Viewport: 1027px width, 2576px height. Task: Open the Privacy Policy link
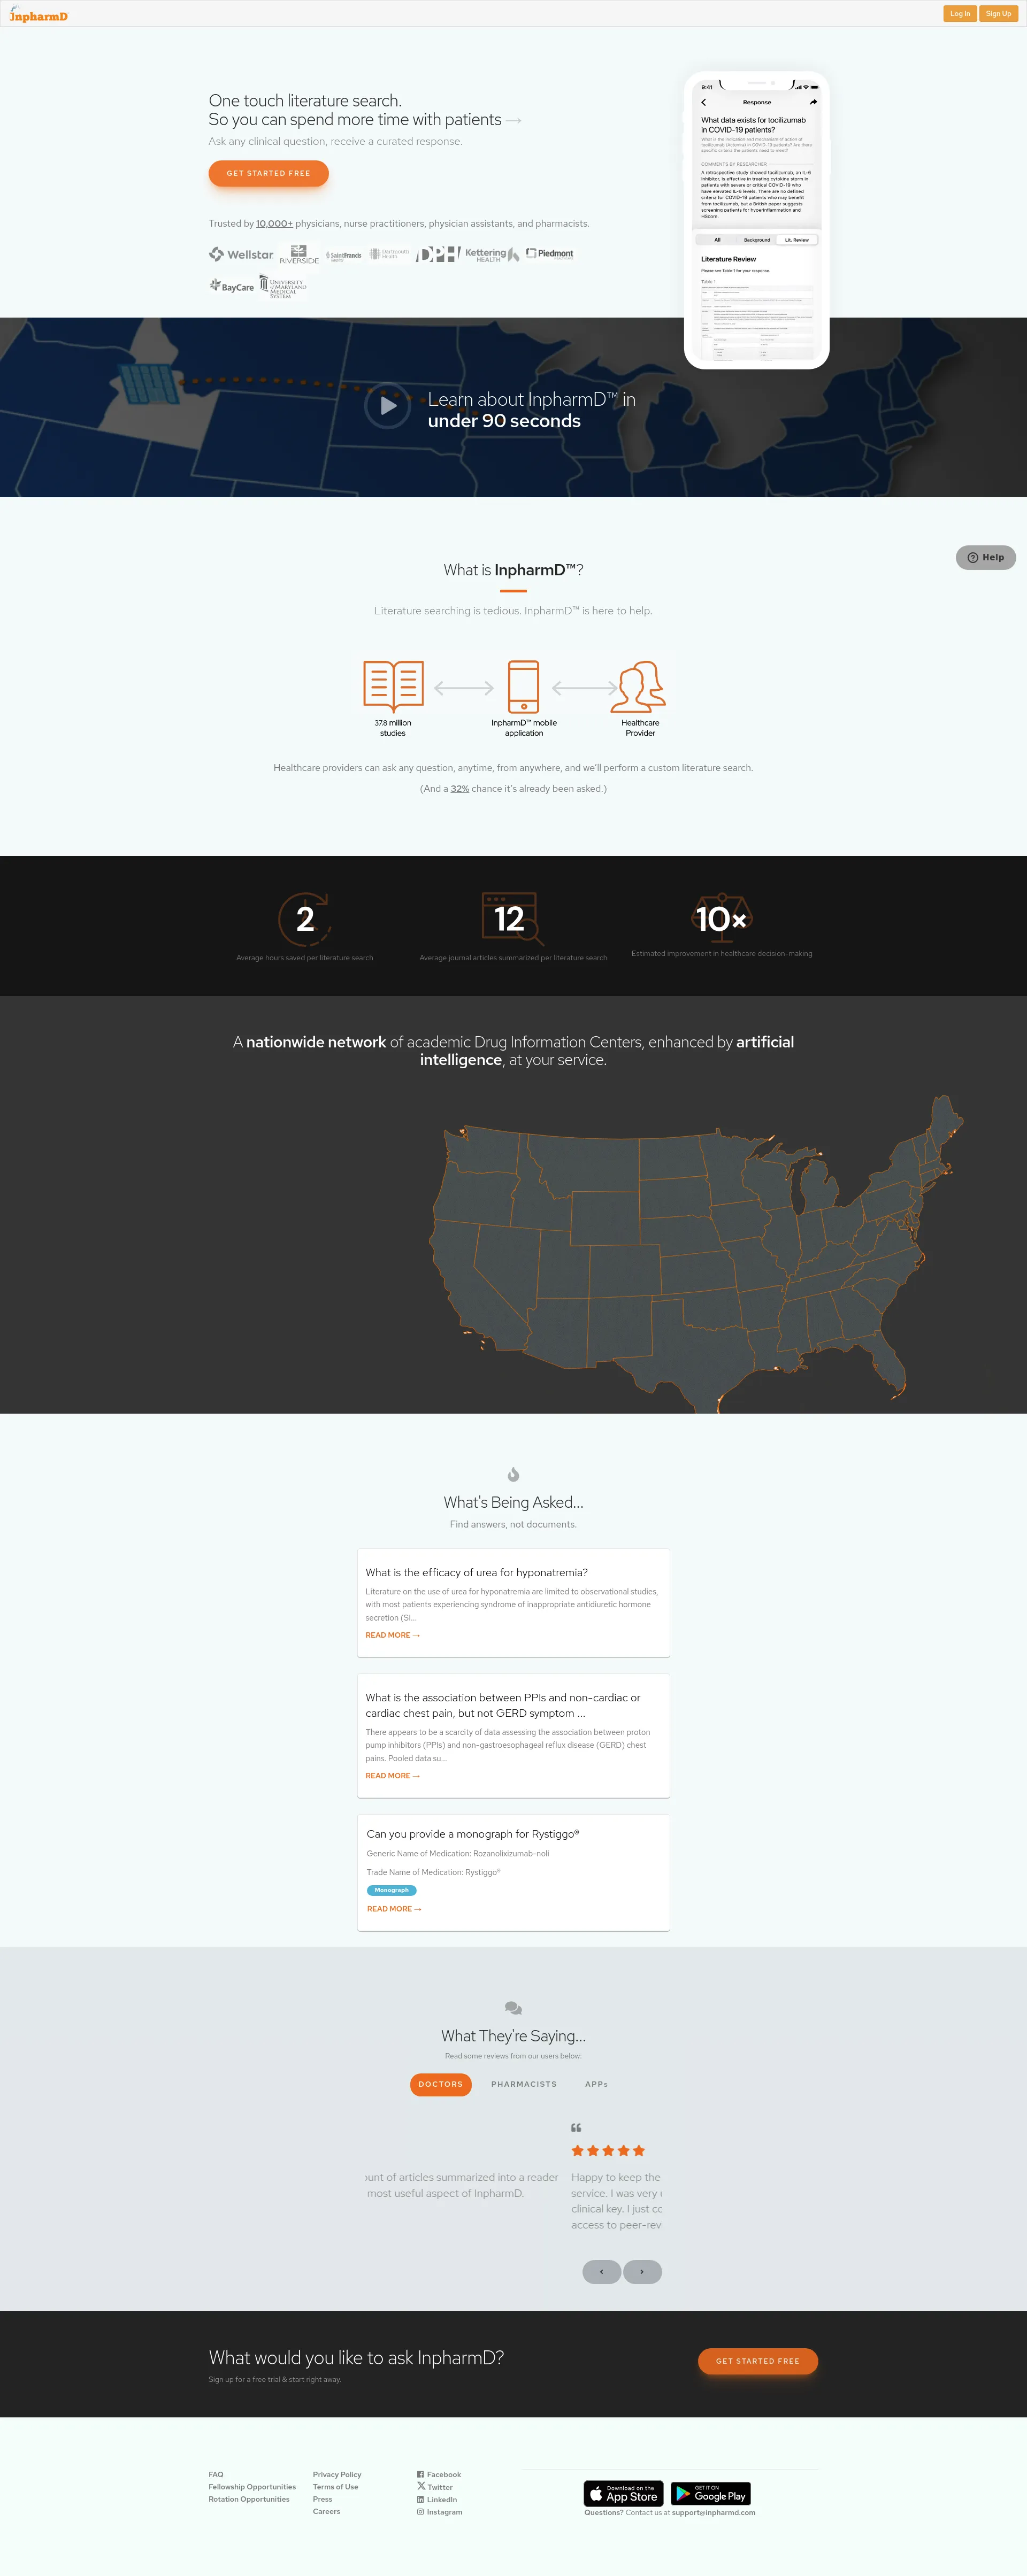337,2474
